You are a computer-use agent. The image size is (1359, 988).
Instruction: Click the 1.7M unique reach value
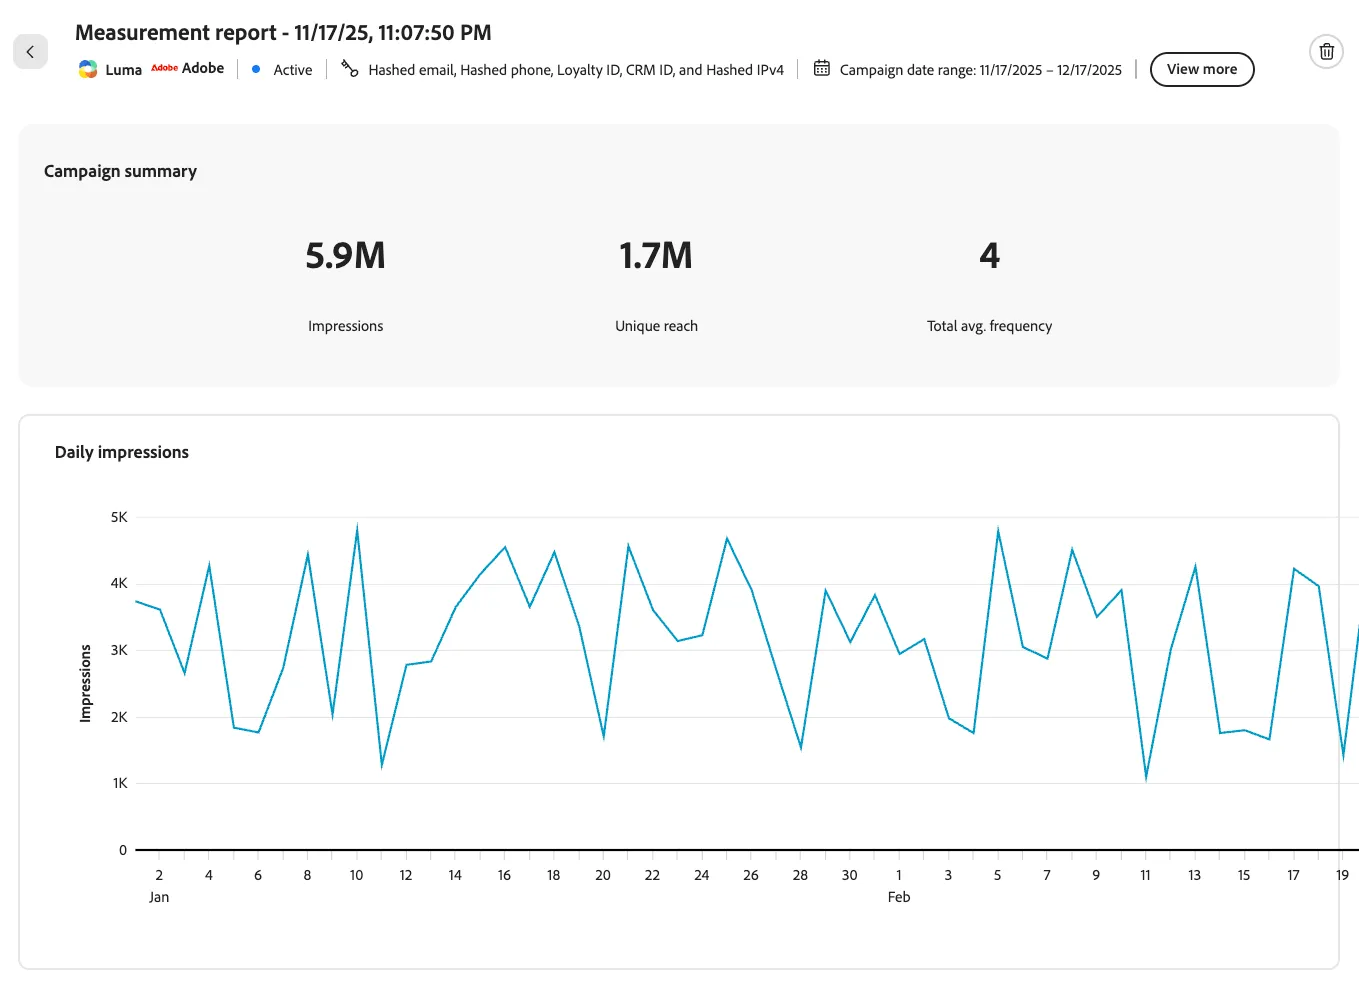click(656, 256)
